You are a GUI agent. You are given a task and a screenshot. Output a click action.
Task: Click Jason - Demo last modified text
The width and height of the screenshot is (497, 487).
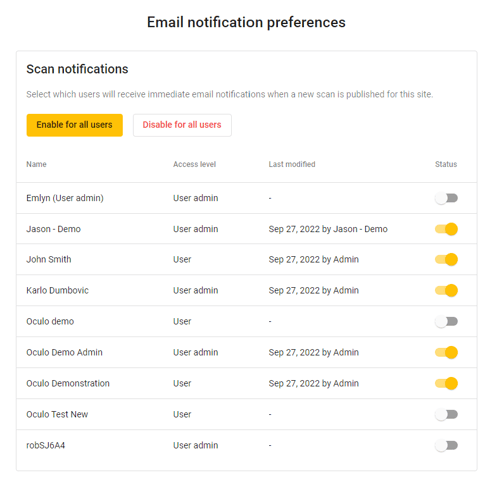click(328, 229)
